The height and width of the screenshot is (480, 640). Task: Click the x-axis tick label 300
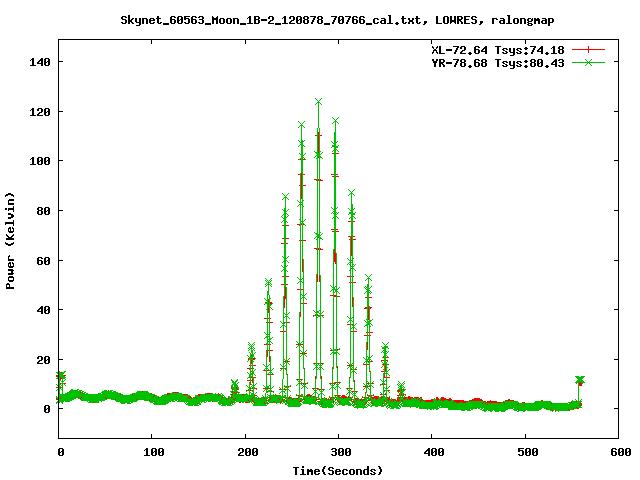(341, 452)
